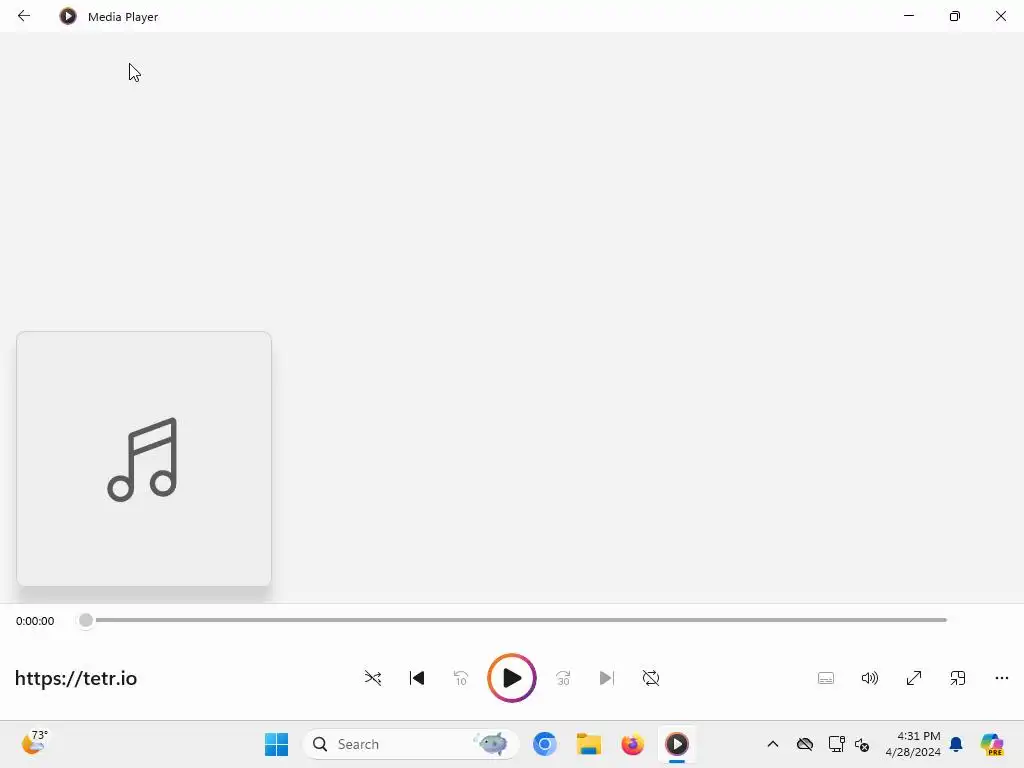Close the Media Player window
This screenshot has height=768, width=1024.
coord(1000,16)
